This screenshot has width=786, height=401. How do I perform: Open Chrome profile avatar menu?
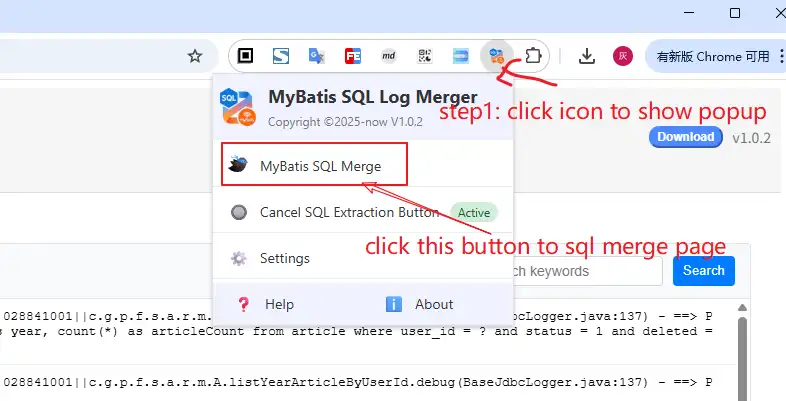coord(623,56)
